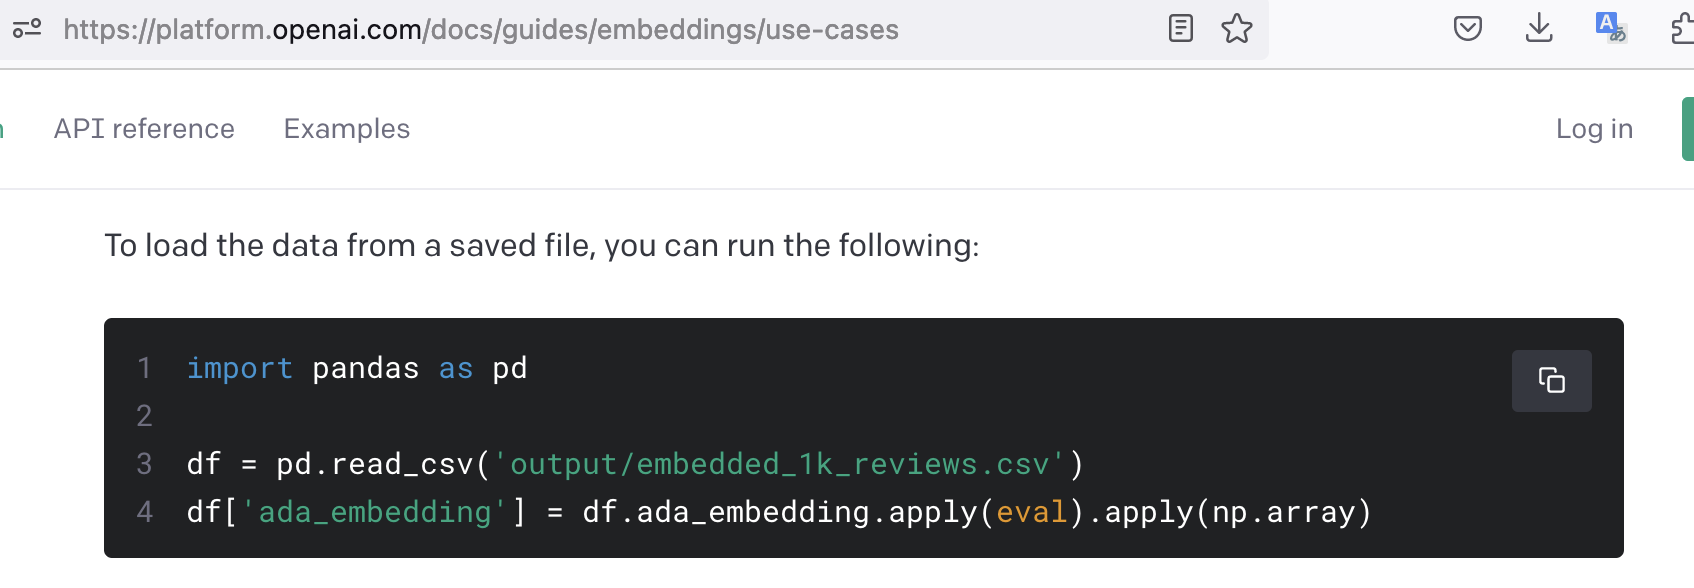This screenshot has width=1694, height=588.
Task: Click line number 3 in the code block
Action: point(144,464)
